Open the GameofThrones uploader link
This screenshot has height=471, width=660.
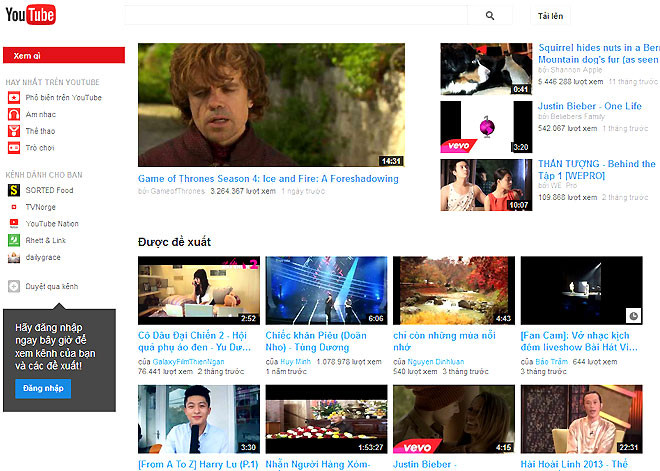pos(178,191)
